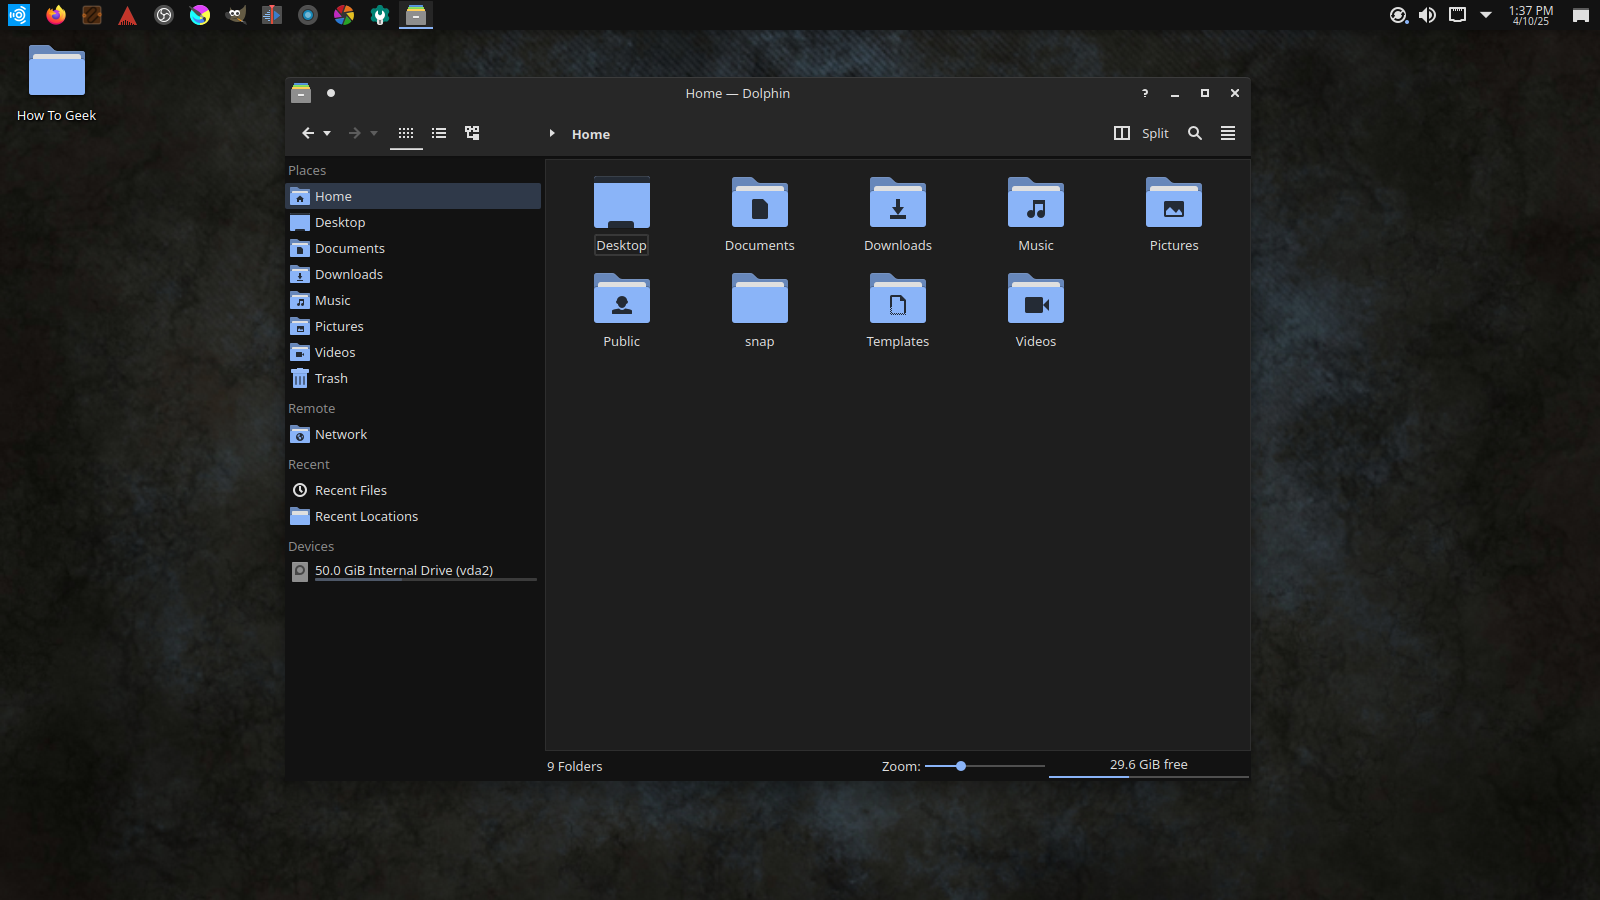The width and height of the screenshot is (1600, 900).
Task: Toggle the volume icon in system tray
Action: (1427, 15)
